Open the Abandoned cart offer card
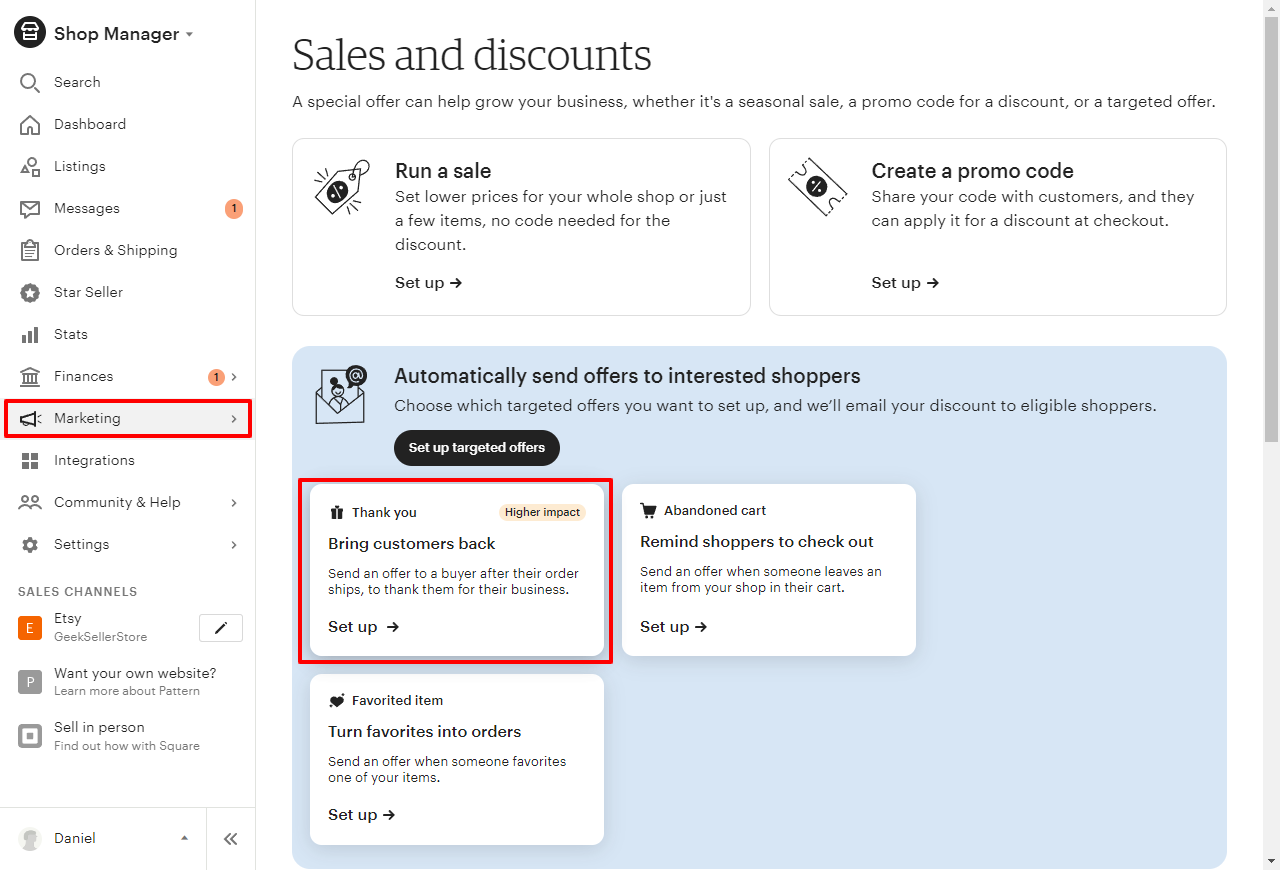Image resolution: width=1280 pixels, height=870 pixels. tap(768, 570)
